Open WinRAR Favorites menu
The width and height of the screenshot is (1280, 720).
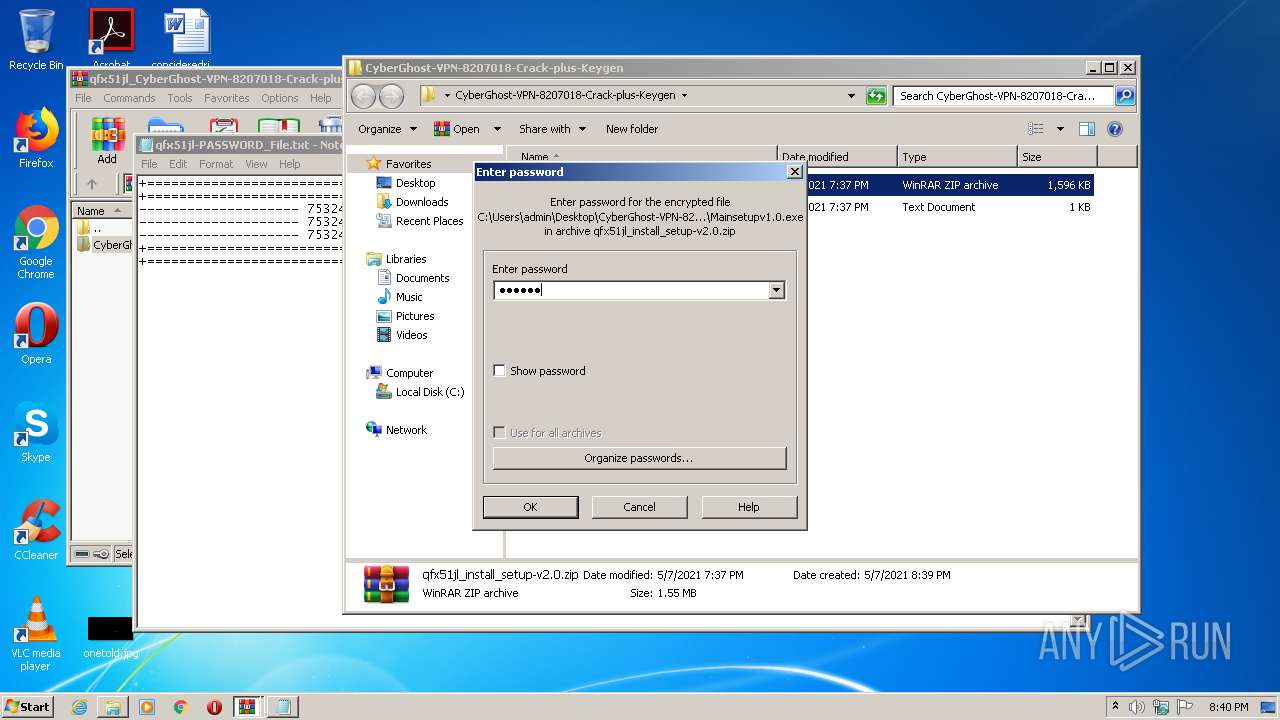[227, 98]
